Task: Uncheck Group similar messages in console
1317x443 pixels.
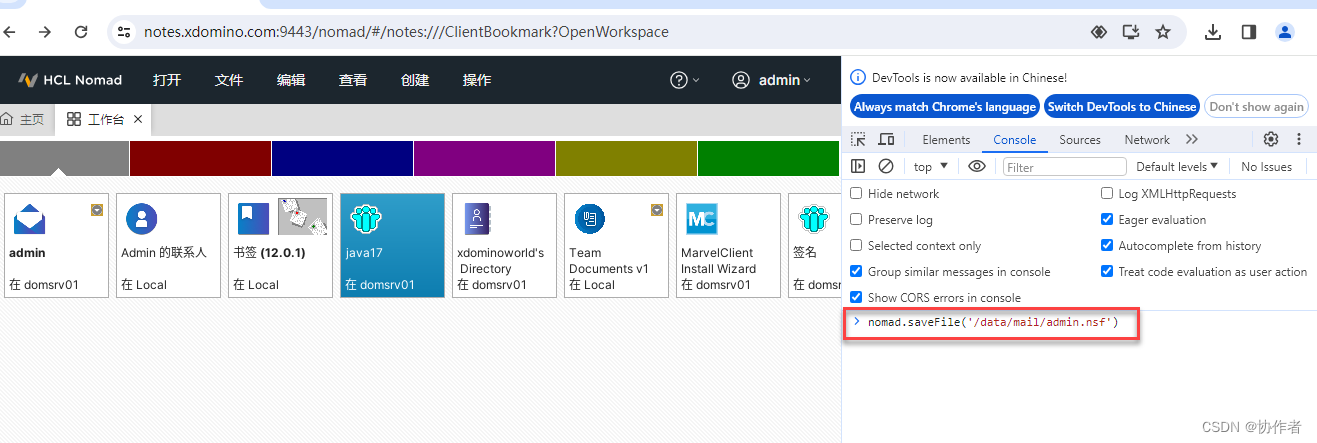Action: pyautogui.click(x=856, y=272)
